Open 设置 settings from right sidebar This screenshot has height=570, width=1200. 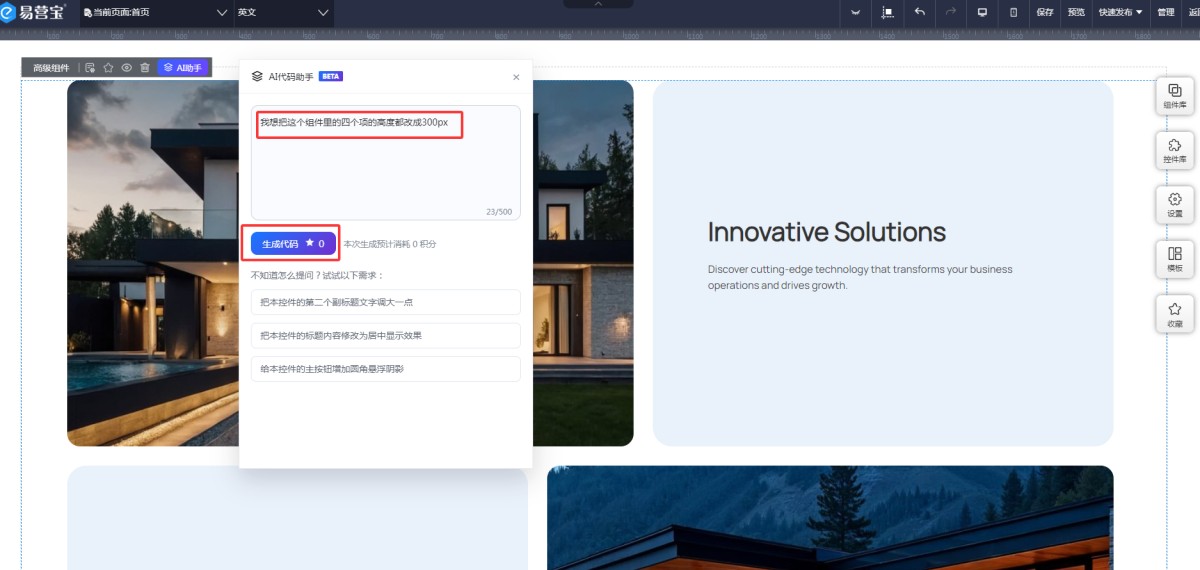point(1174,204)
